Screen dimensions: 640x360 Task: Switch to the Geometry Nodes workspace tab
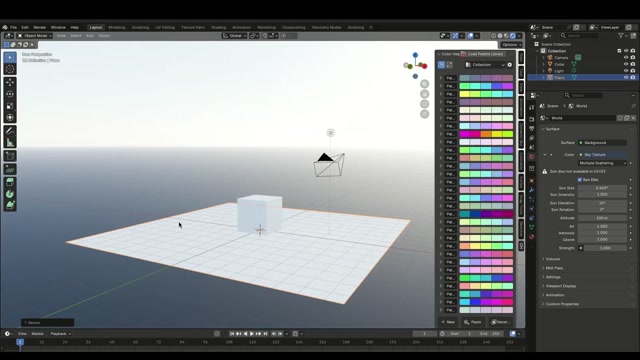[x=326, y=27]
